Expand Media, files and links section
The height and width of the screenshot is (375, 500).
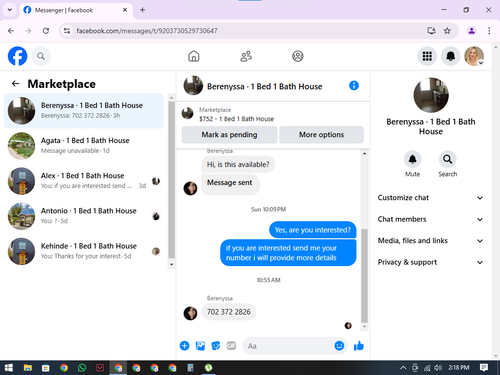pos(430,241)
